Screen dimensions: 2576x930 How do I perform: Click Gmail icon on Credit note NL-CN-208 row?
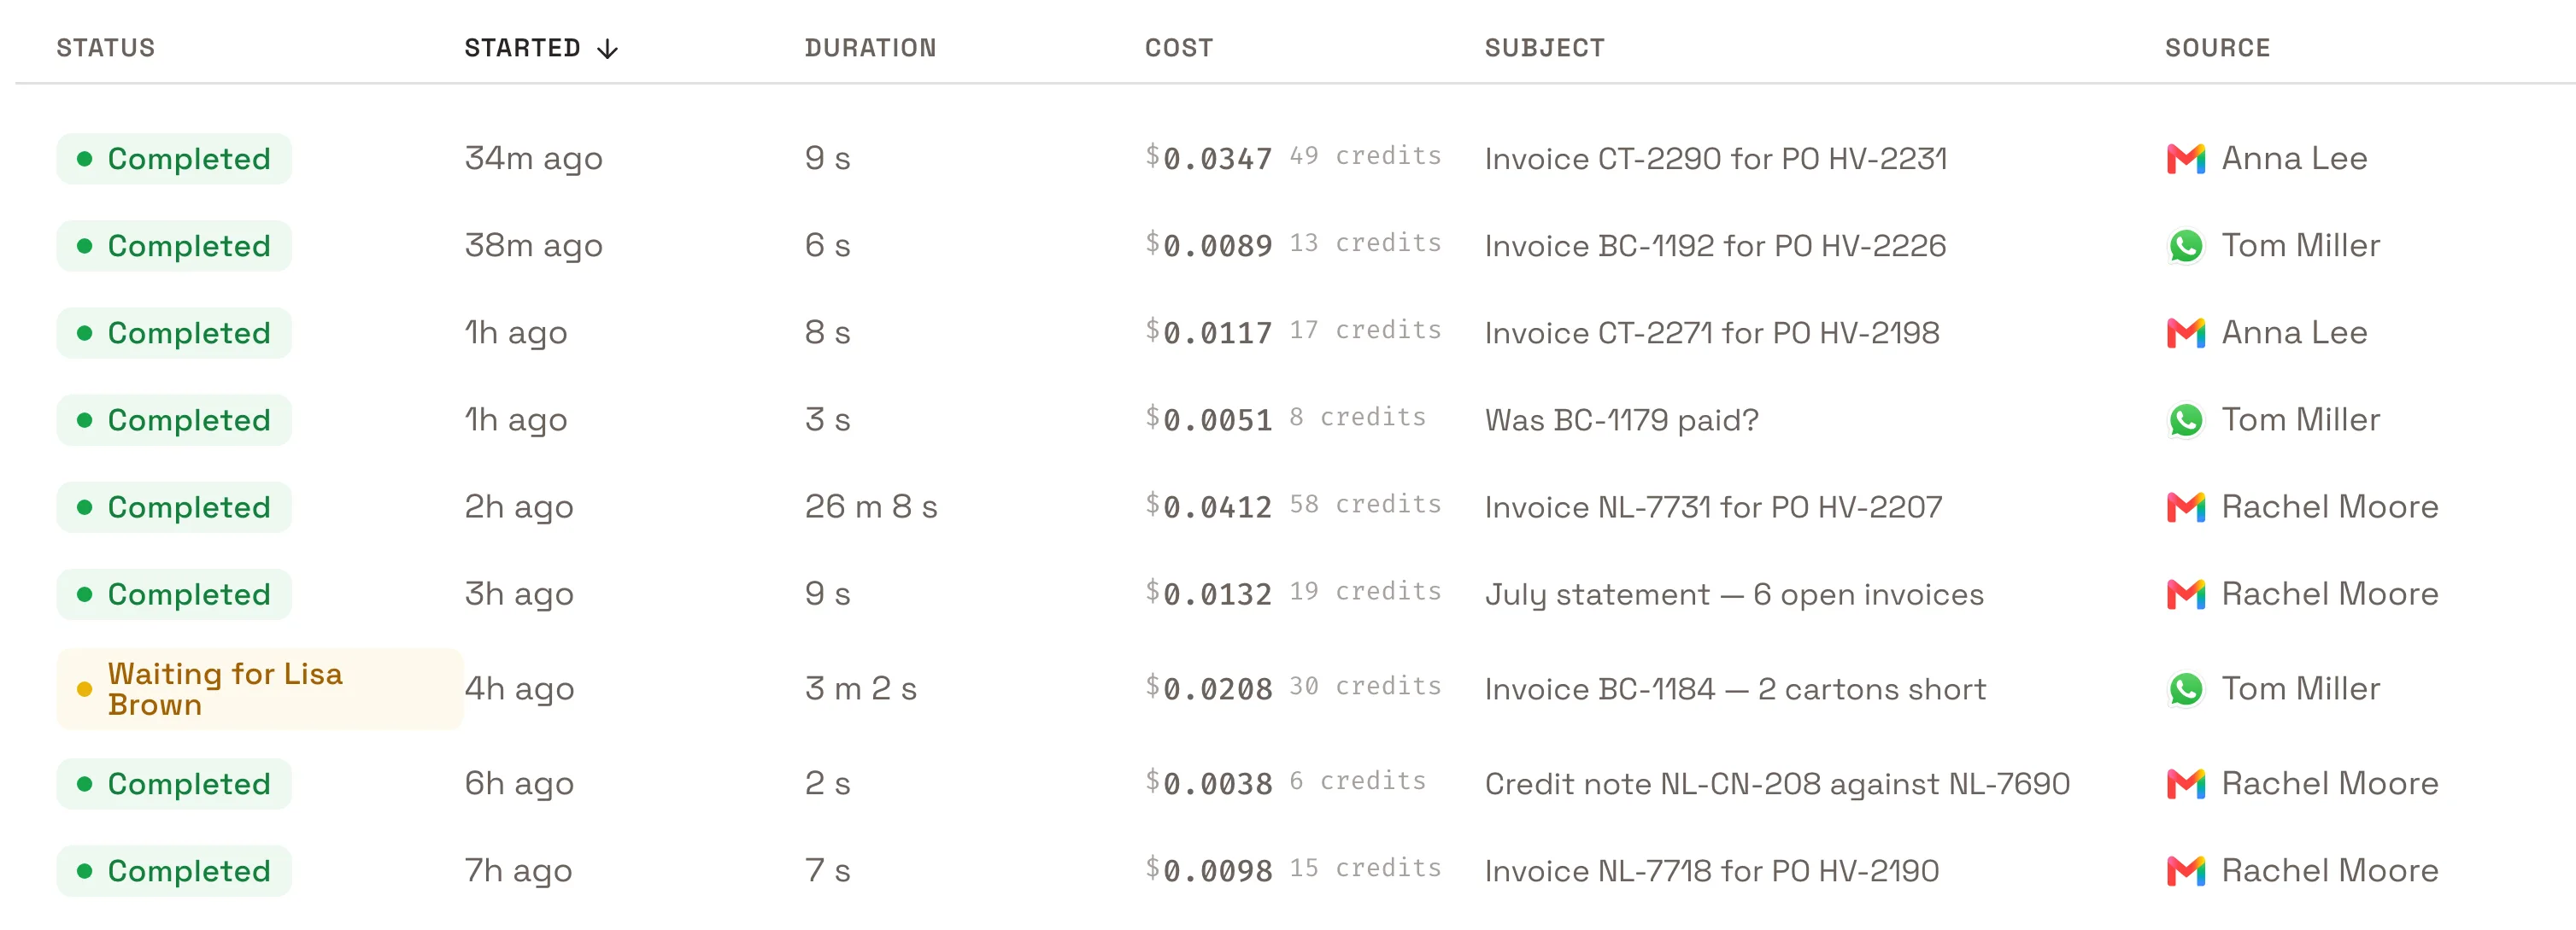(x=2186, y=784)
